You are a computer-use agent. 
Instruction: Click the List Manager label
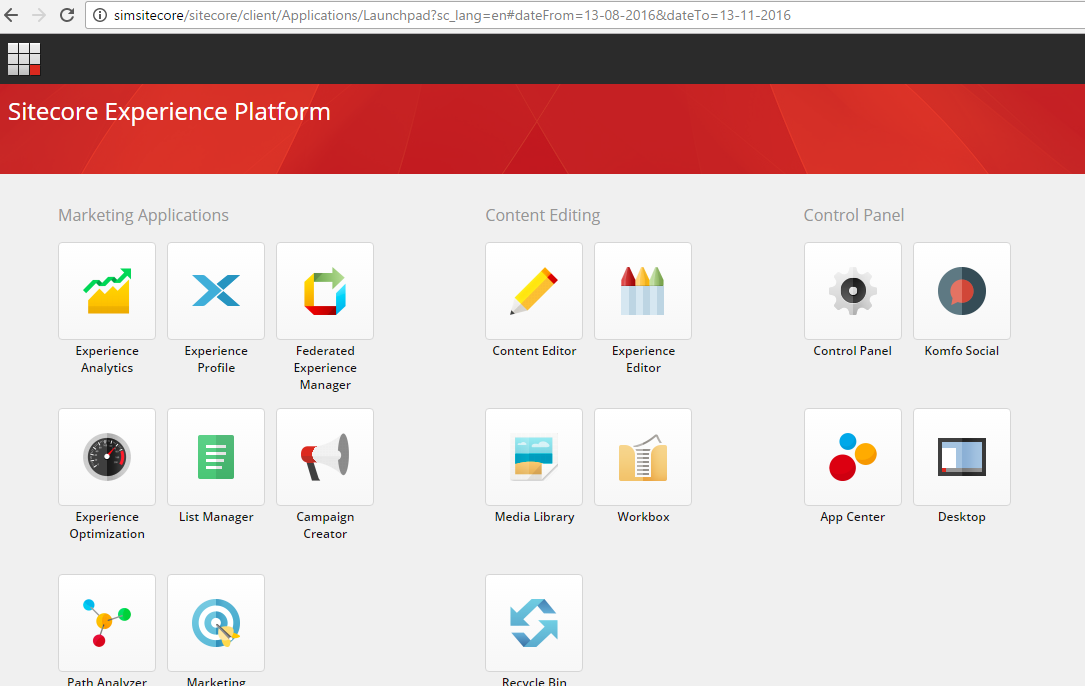[x=216, y=517]
